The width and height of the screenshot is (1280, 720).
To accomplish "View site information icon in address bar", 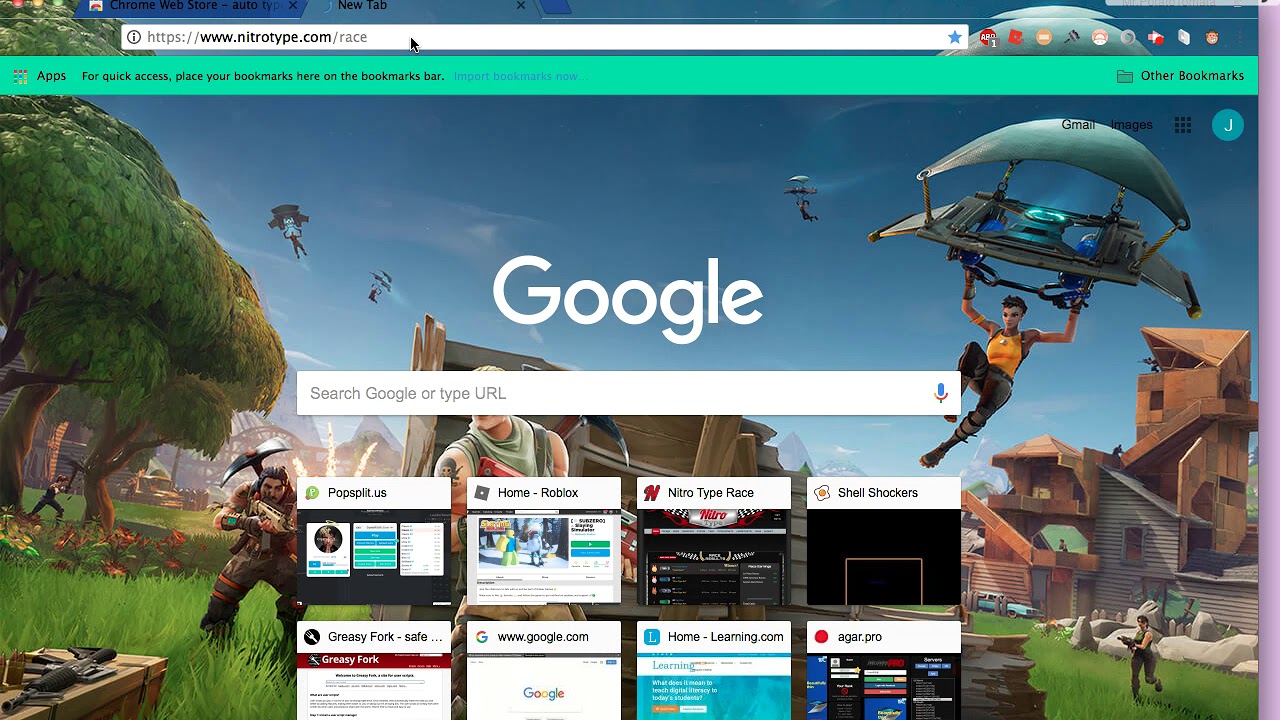I will click(134, 37).
